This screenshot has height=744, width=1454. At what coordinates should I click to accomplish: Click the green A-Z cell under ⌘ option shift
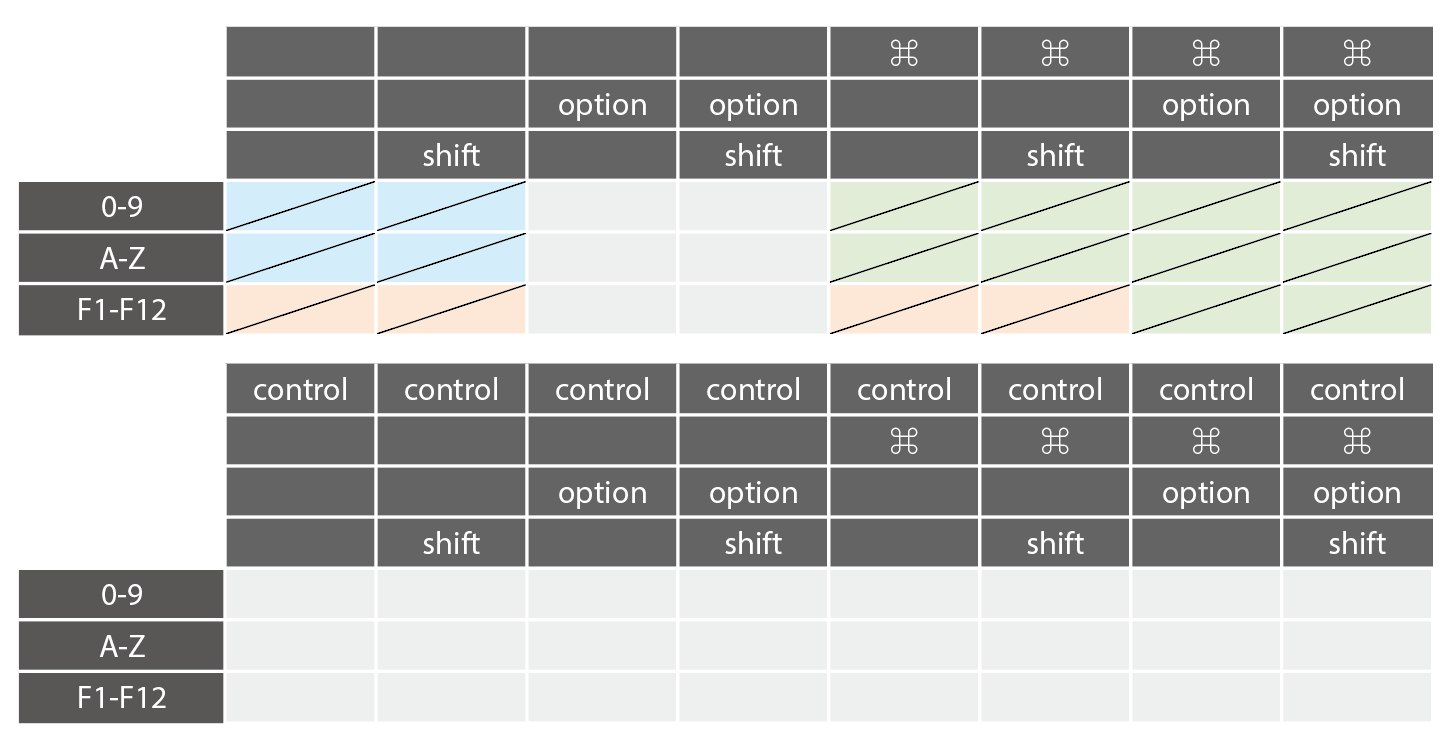(1357, 257)
